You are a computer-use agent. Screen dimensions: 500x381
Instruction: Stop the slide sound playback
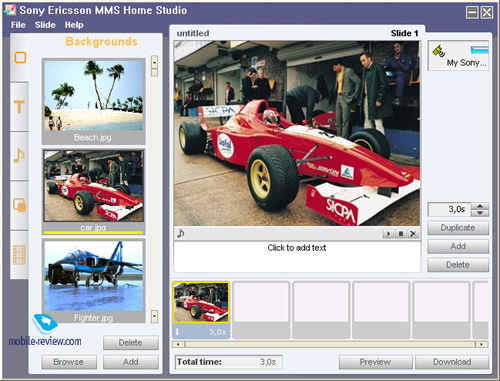401,234
